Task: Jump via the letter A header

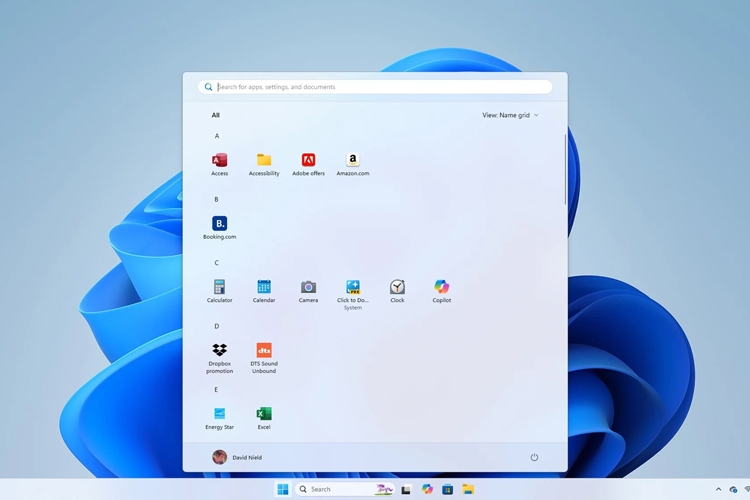Action: [x=217, y=136]
